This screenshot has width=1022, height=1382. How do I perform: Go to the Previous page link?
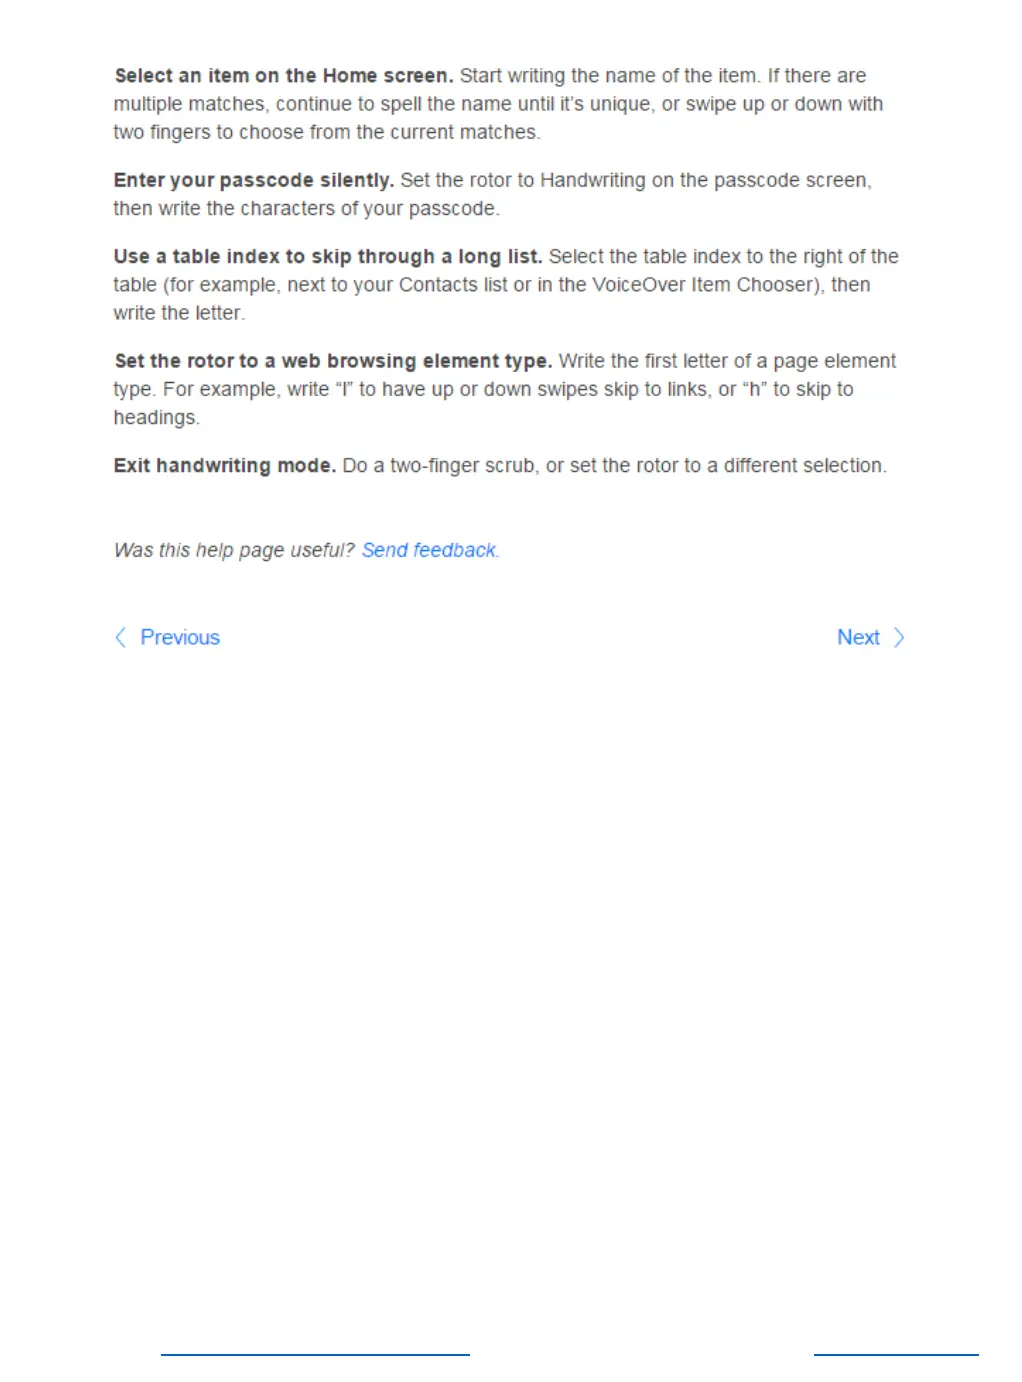tap(180, 638)
